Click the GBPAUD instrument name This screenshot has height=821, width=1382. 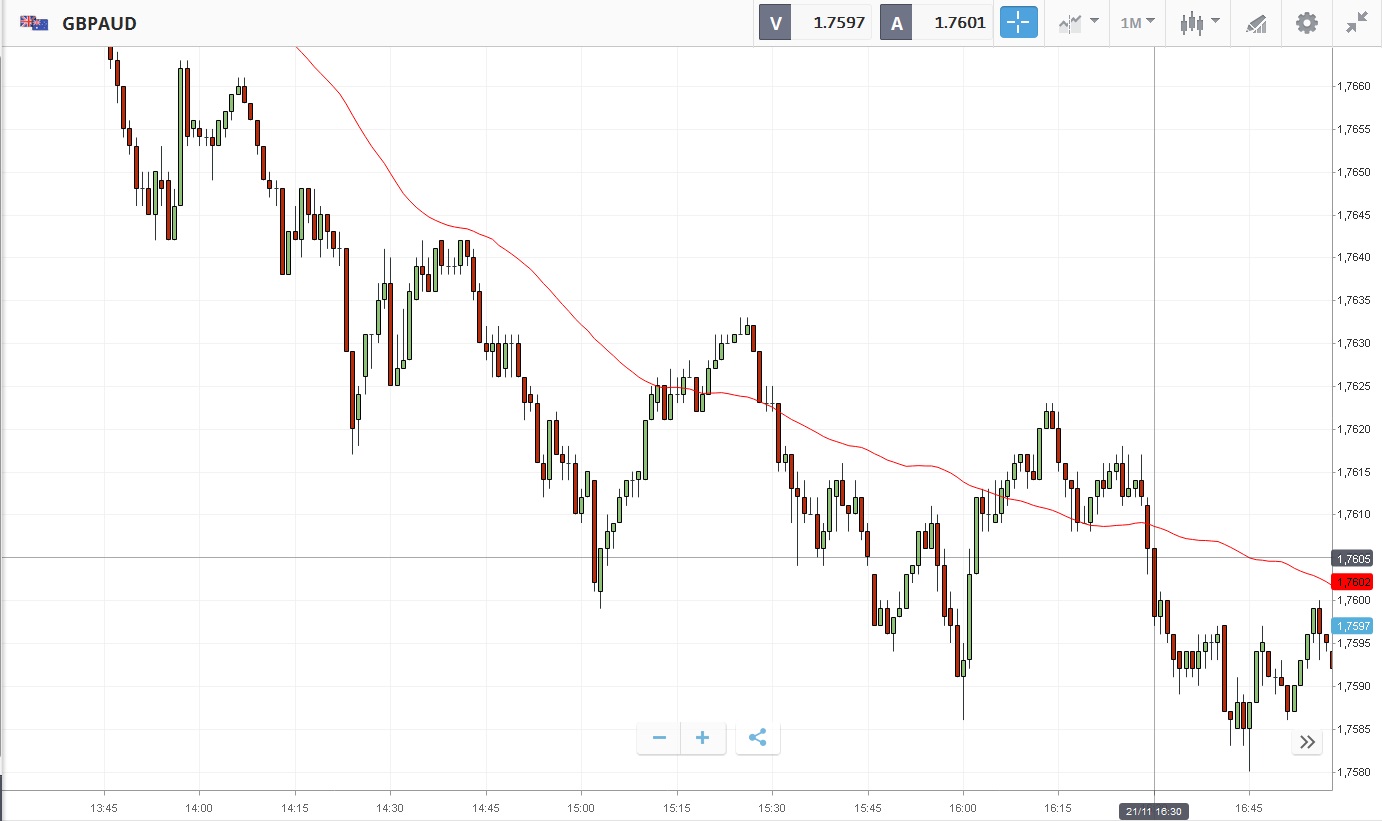(x=99, y=23)
